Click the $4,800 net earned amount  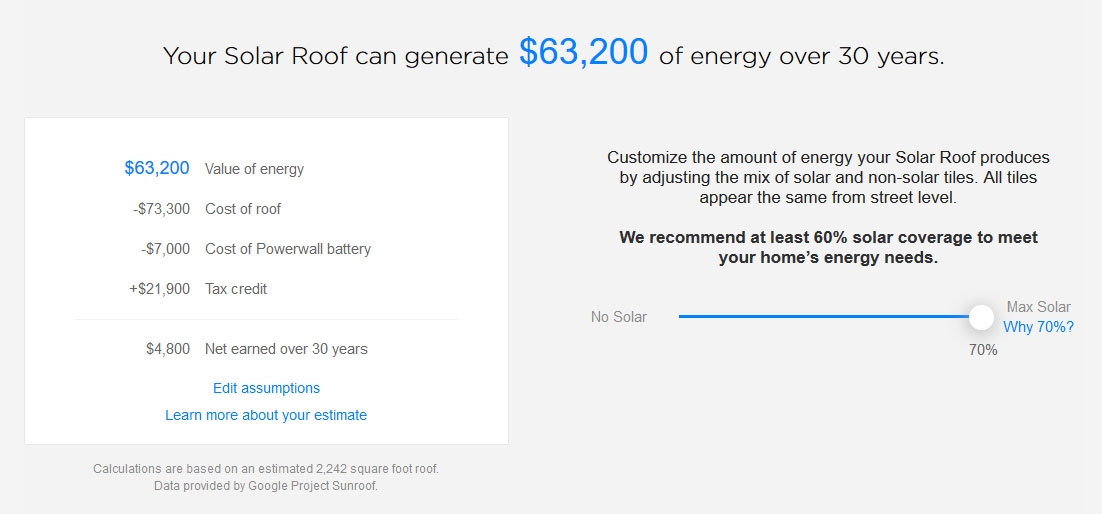click(x=167, y=349)
